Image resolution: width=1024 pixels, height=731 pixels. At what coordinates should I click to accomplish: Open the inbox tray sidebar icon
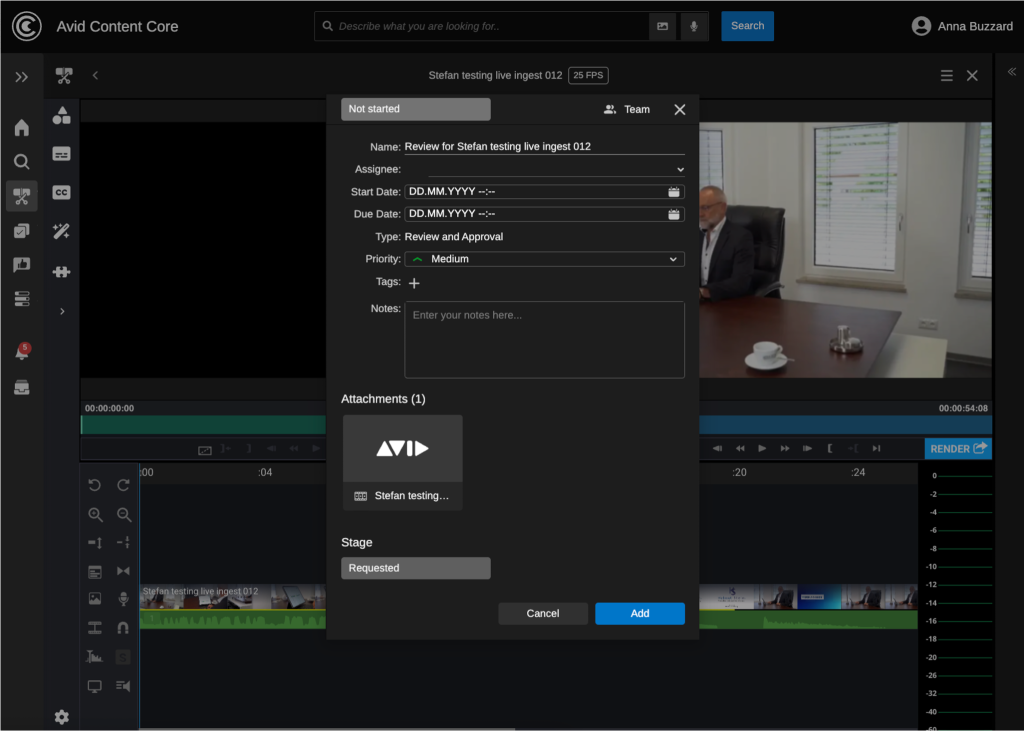(x=22, y=387)
